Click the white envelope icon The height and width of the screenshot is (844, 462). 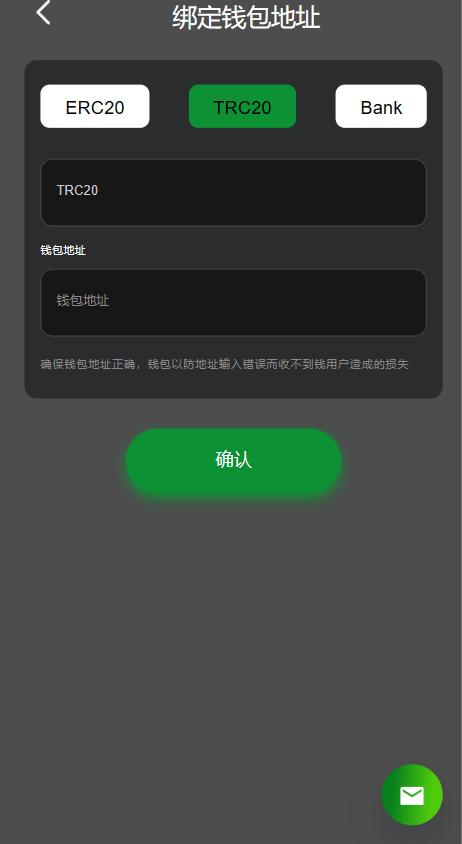(x=412, y=796)
